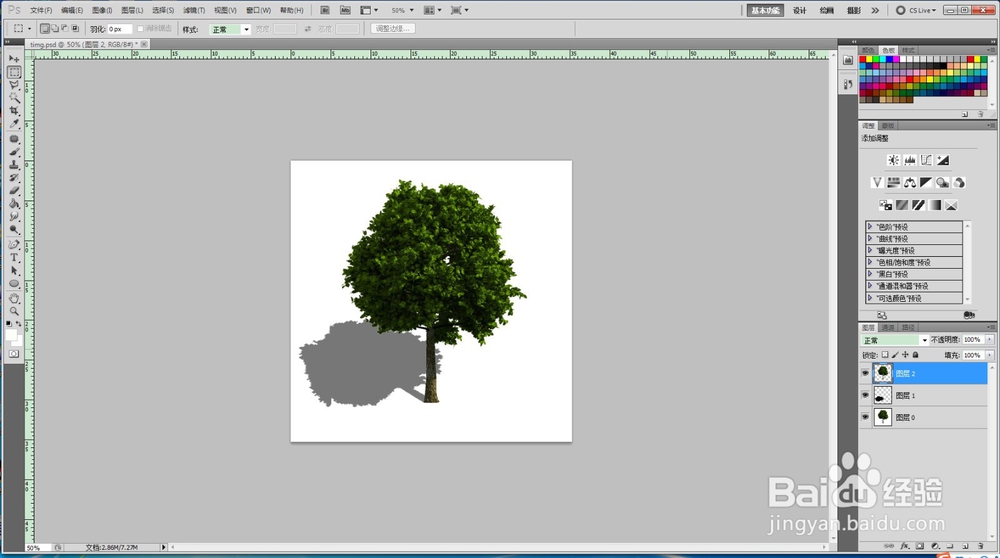
Task: Select the Dodge tool
Action: (14, 230)
